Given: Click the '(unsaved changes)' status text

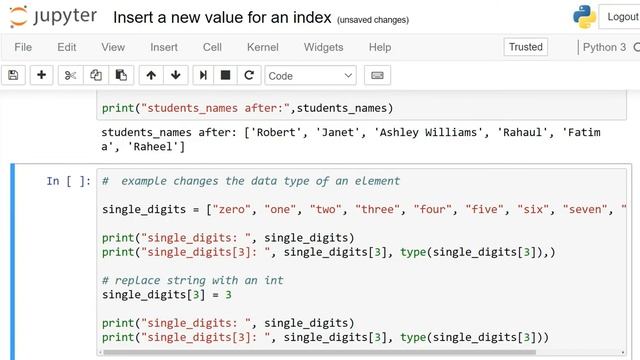Looking at the screenshot, I should click(373, 20).
